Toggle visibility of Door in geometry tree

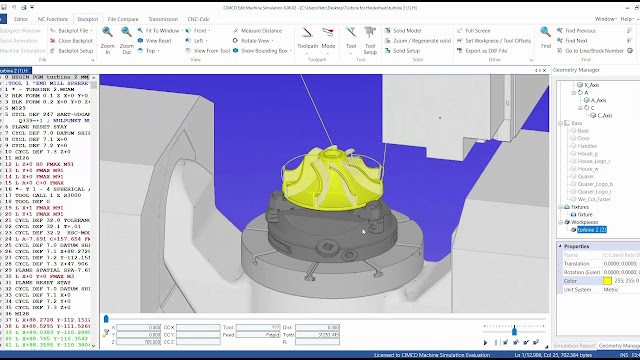[x=573, y=138]
